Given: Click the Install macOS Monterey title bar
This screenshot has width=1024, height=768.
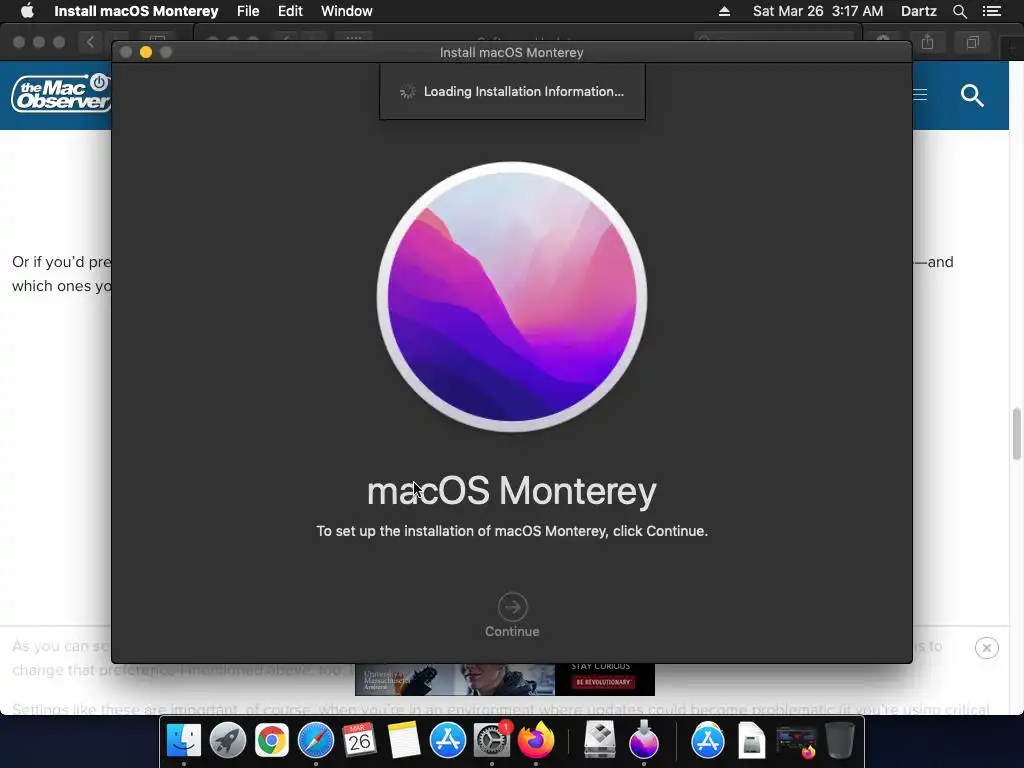Looking at the screenshot, I should (x=512, y=52).
